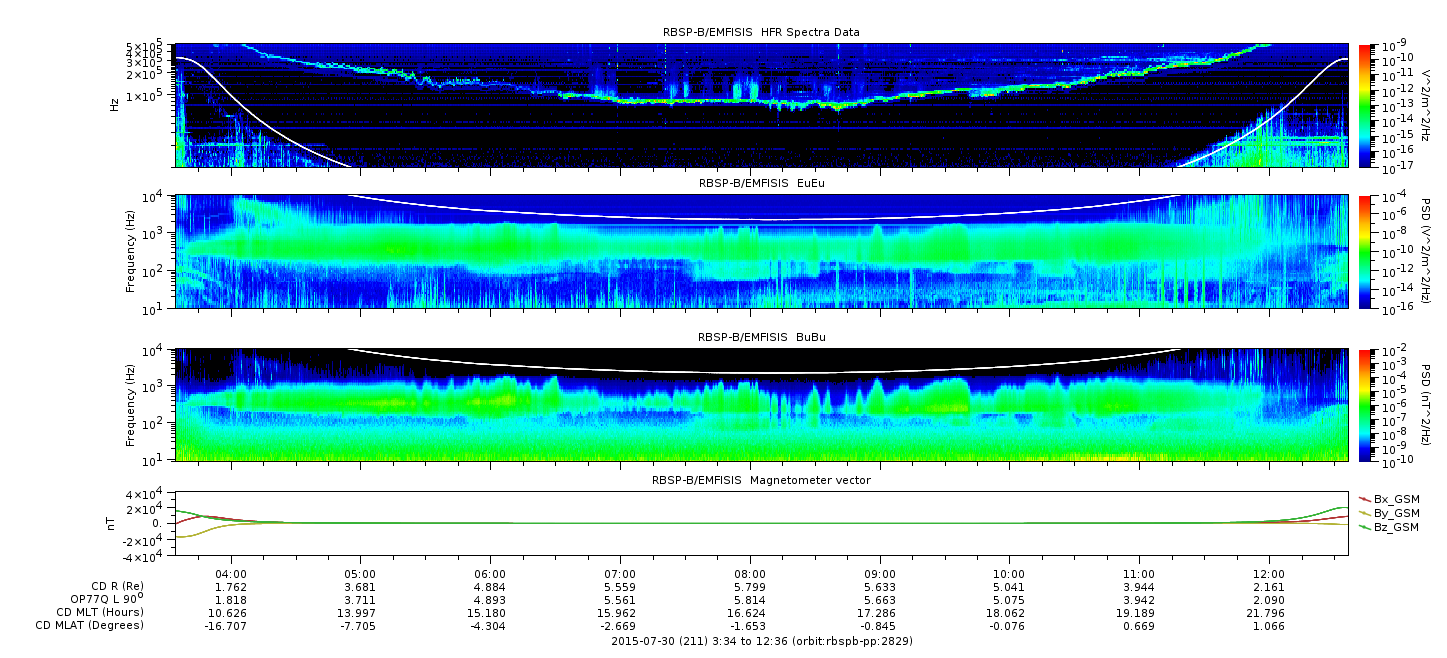Click the 12:00 time axis label
Screen dimensions: 1447x658
[1268, 574]
